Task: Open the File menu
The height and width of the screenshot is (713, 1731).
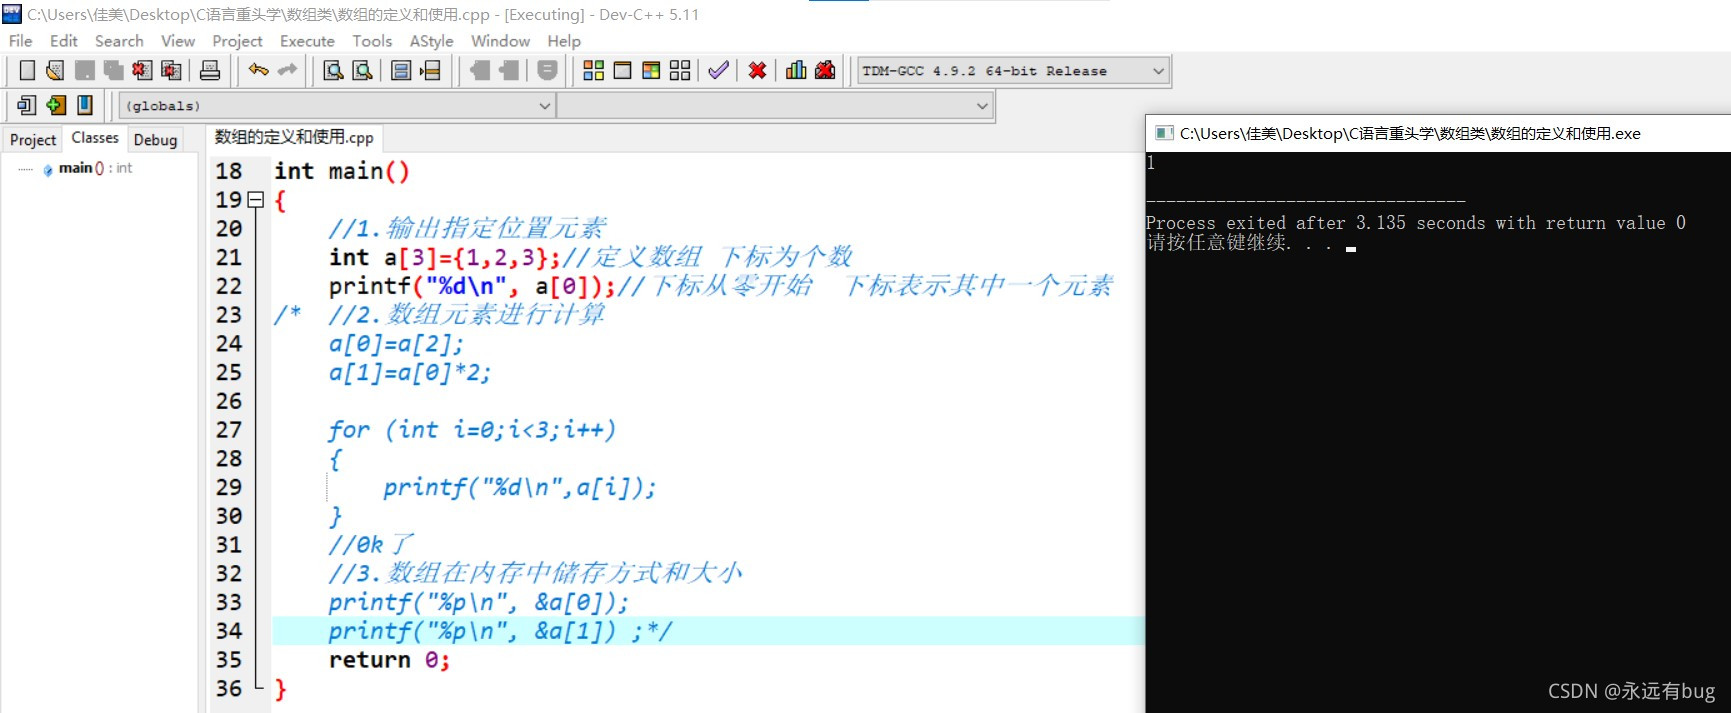Action: pos(20,41)
